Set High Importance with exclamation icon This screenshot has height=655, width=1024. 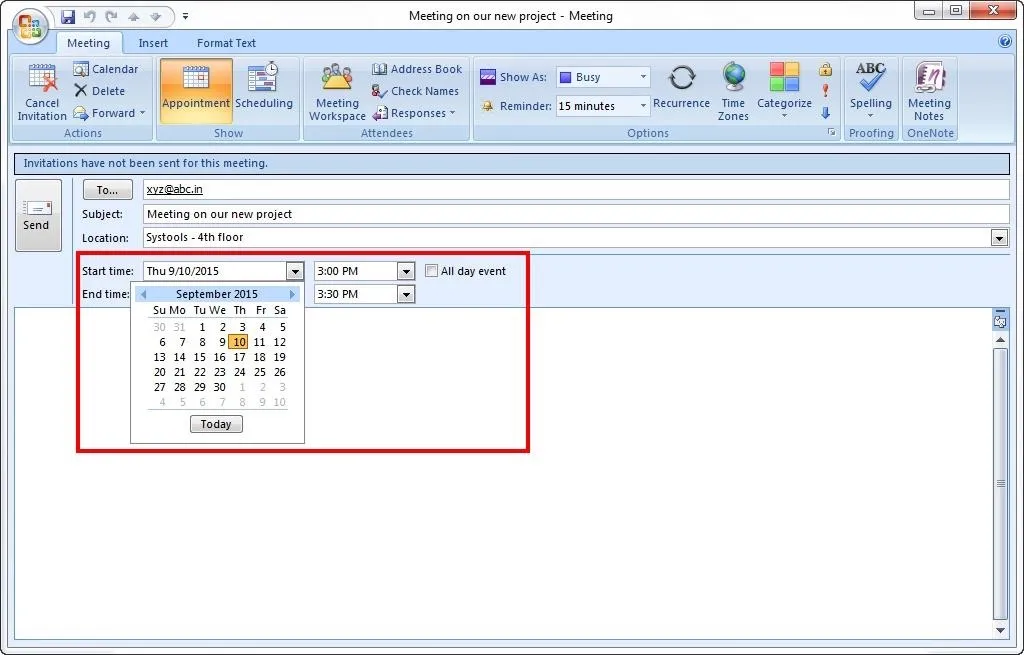click(x=825, y=91)
